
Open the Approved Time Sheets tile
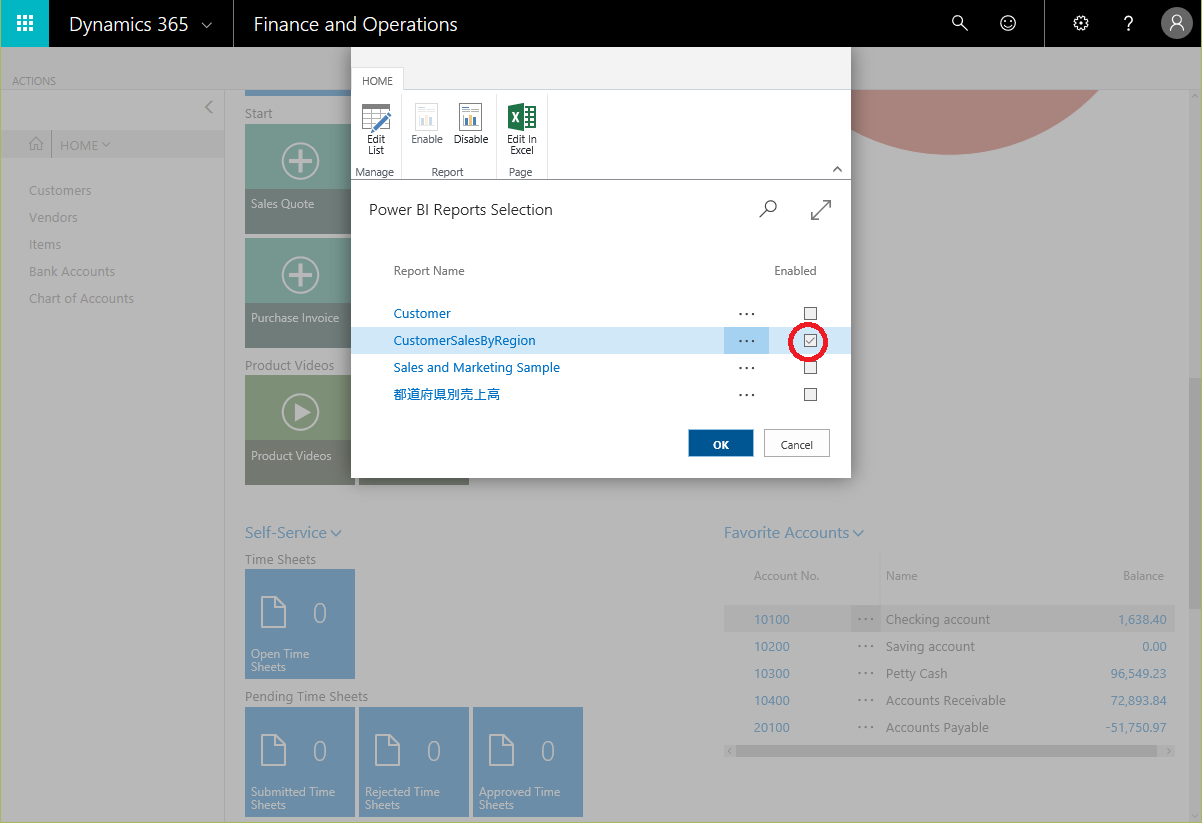click(528, 762)
